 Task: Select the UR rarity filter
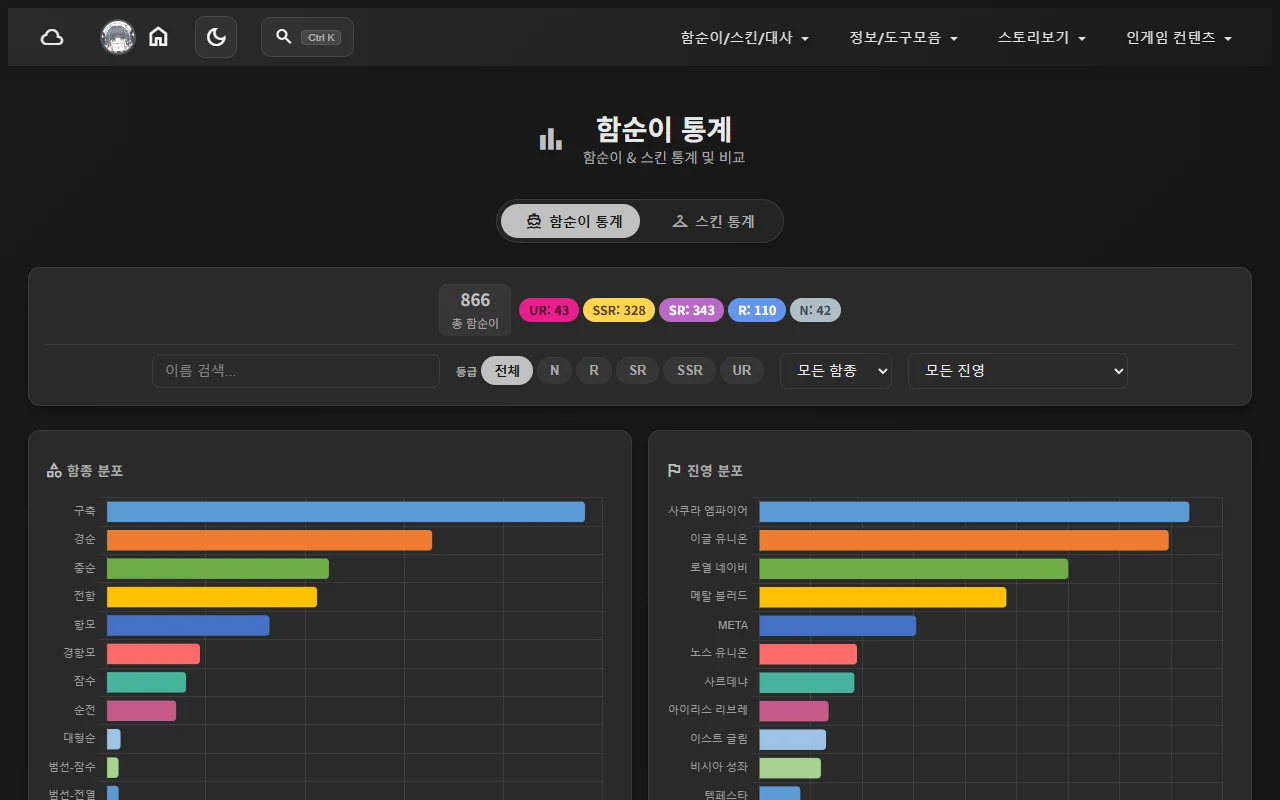742,371
